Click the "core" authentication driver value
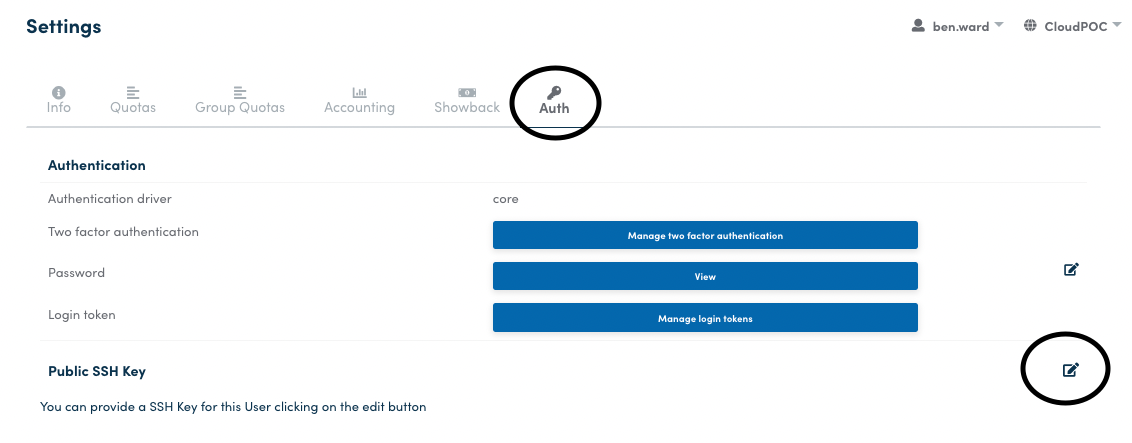 (x=506, y=198)
